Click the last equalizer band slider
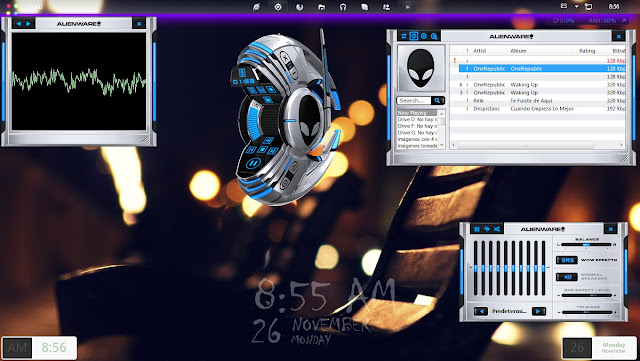 [x=543, y=268]
